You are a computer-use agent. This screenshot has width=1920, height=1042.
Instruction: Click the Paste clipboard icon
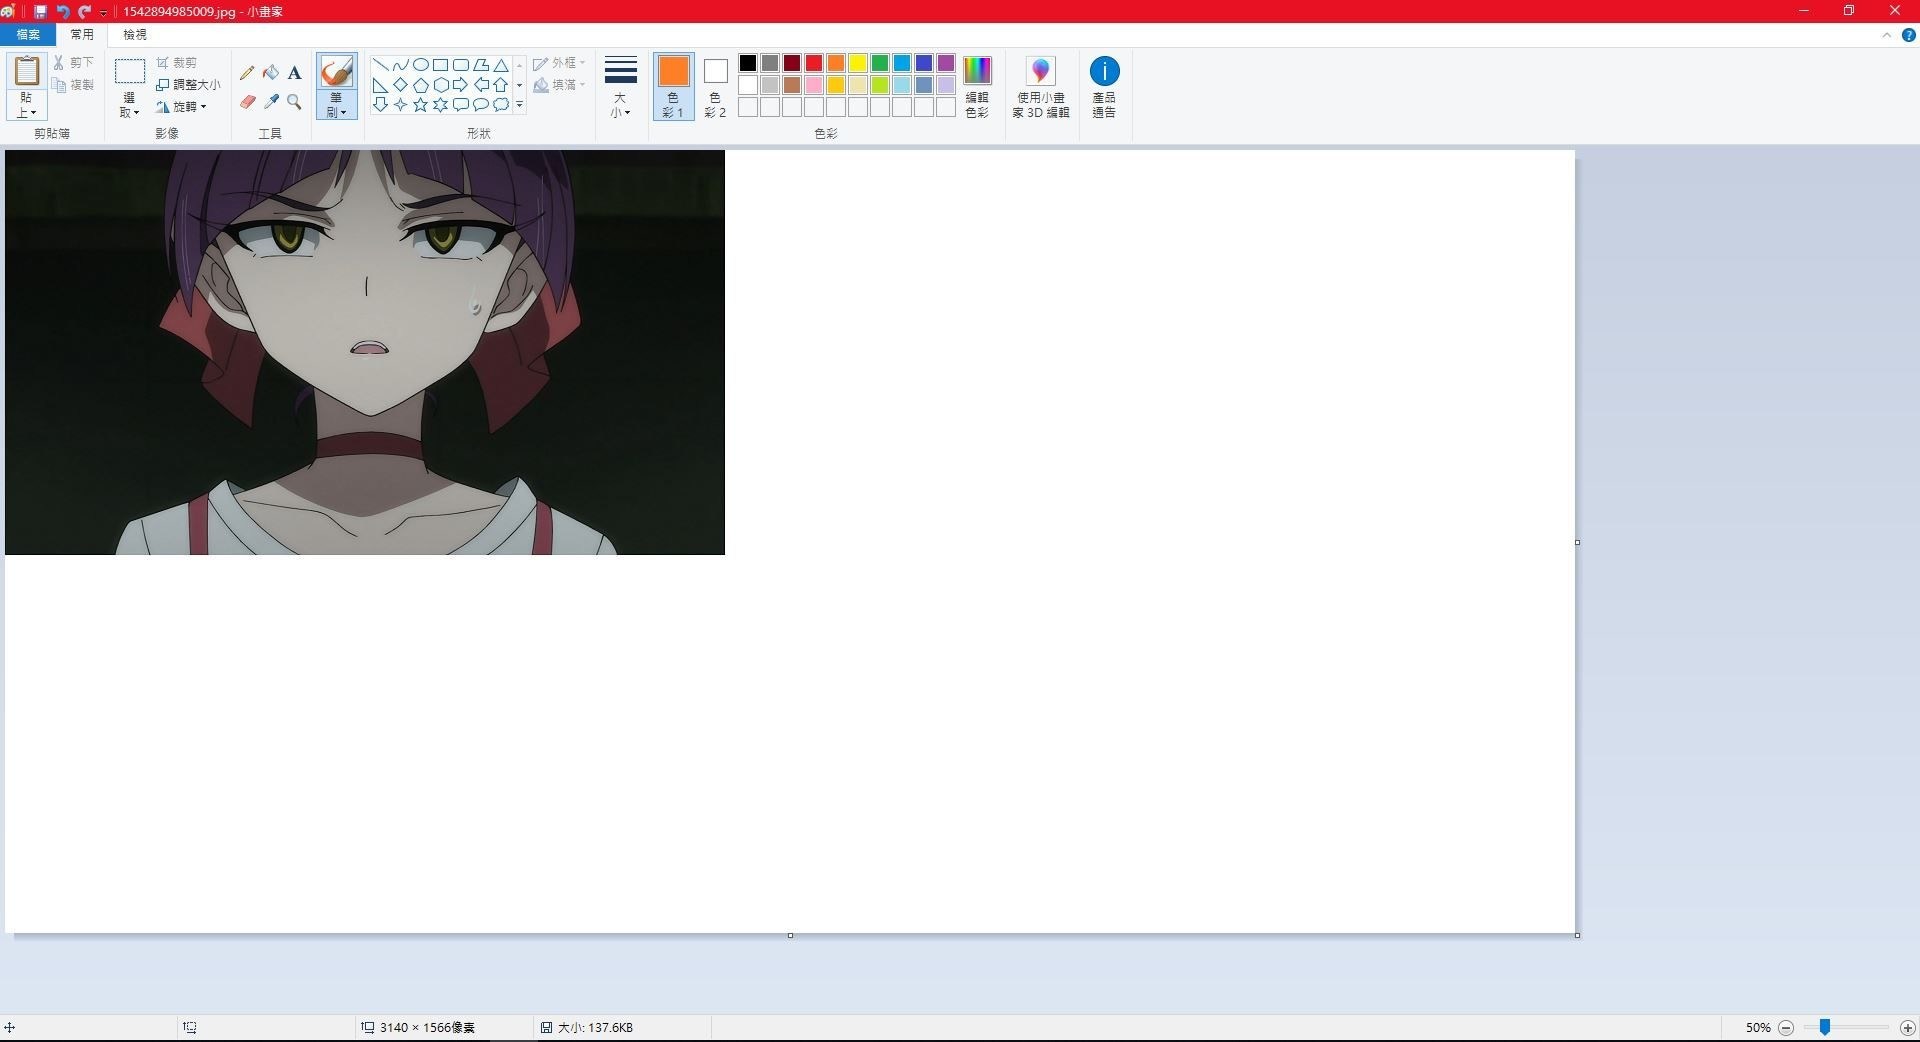point(26,71)
